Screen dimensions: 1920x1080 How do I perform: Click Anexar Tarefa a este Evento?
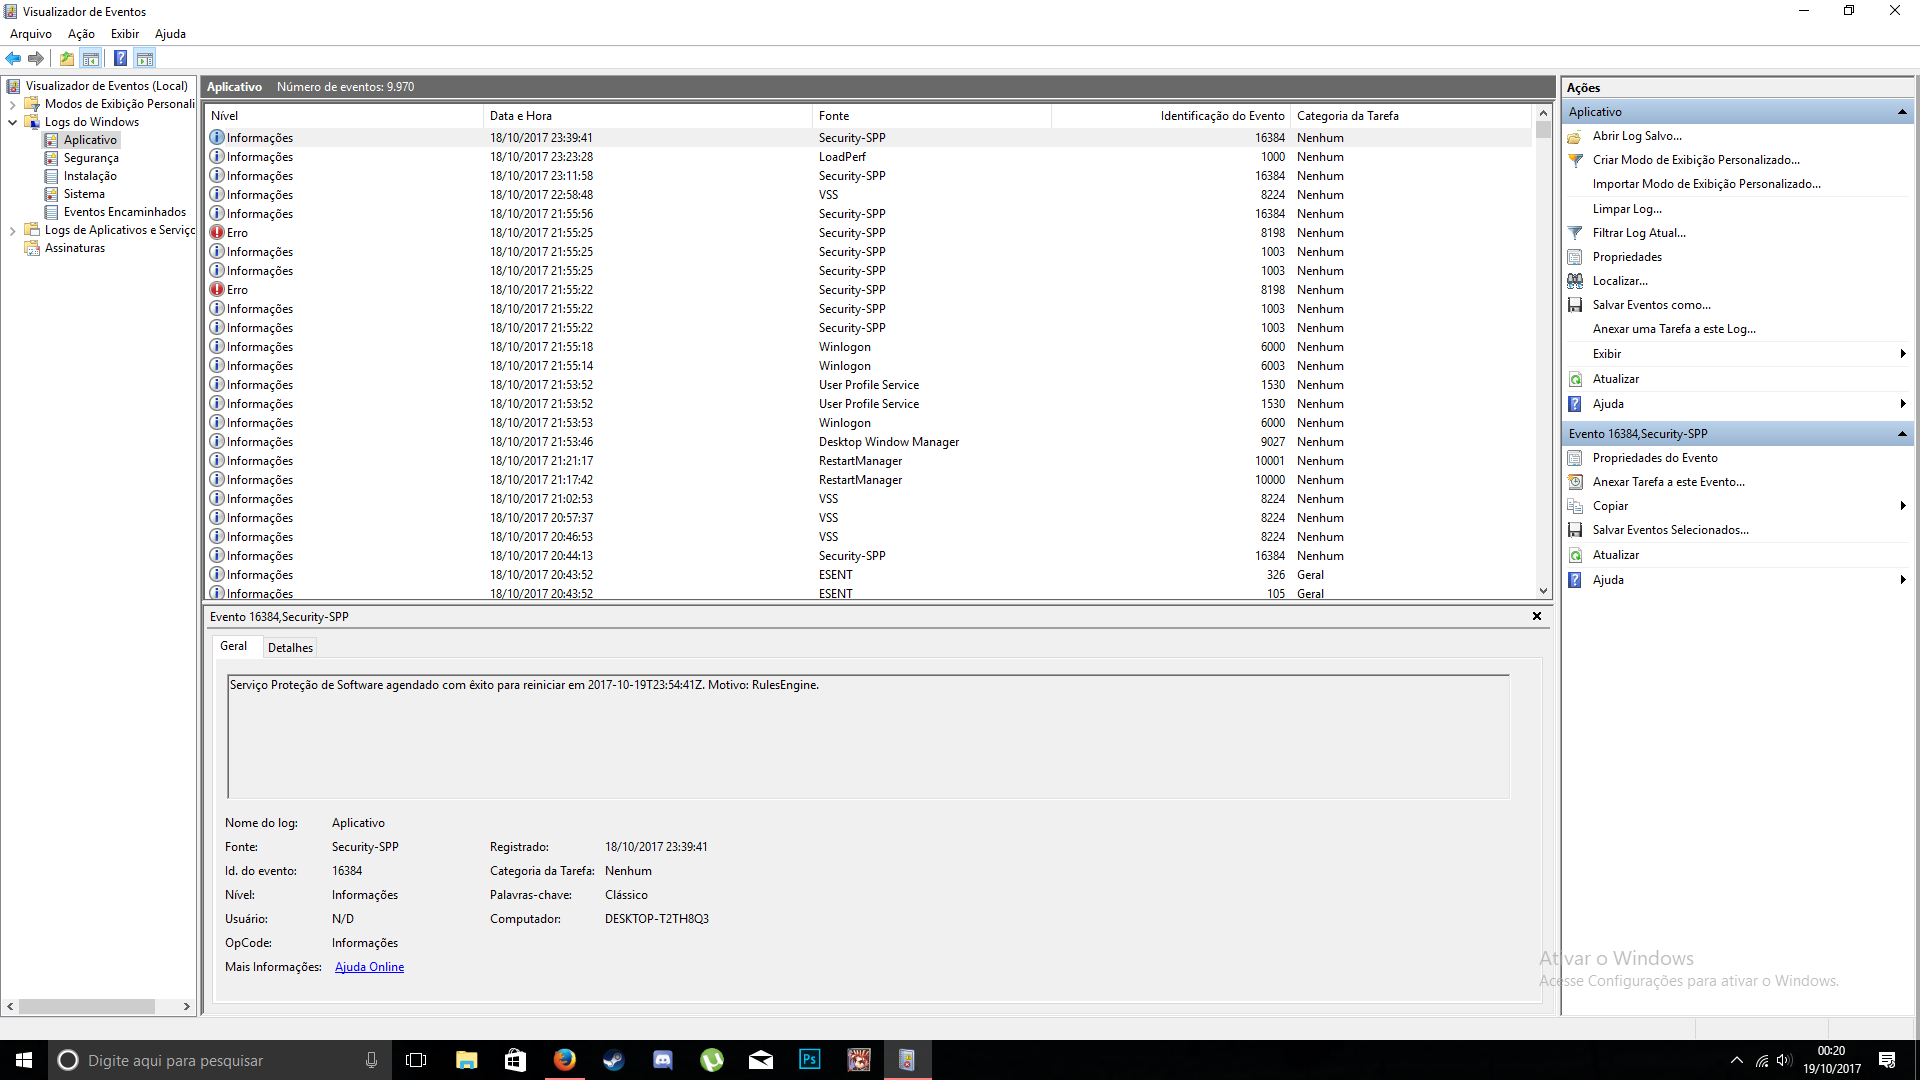pyautogui.click(x=1668, y=482)
